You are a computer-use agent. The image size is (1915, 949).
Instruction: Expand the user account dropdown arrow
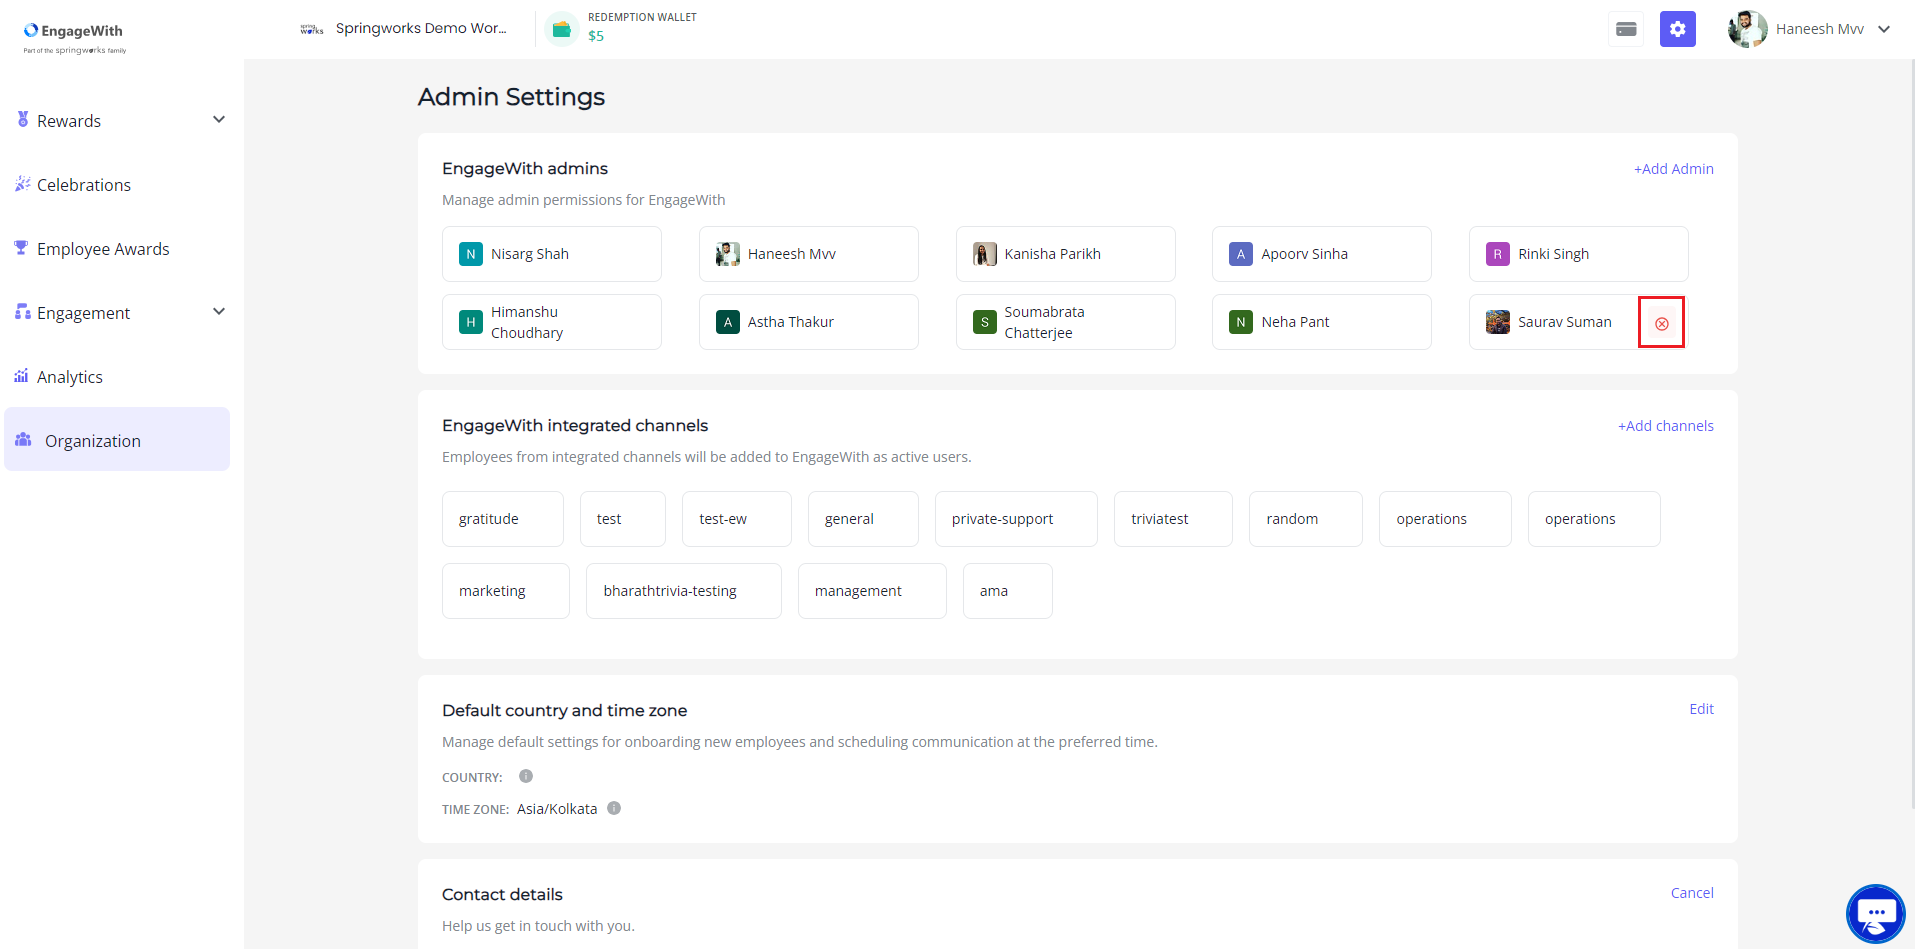point(1884,29)
